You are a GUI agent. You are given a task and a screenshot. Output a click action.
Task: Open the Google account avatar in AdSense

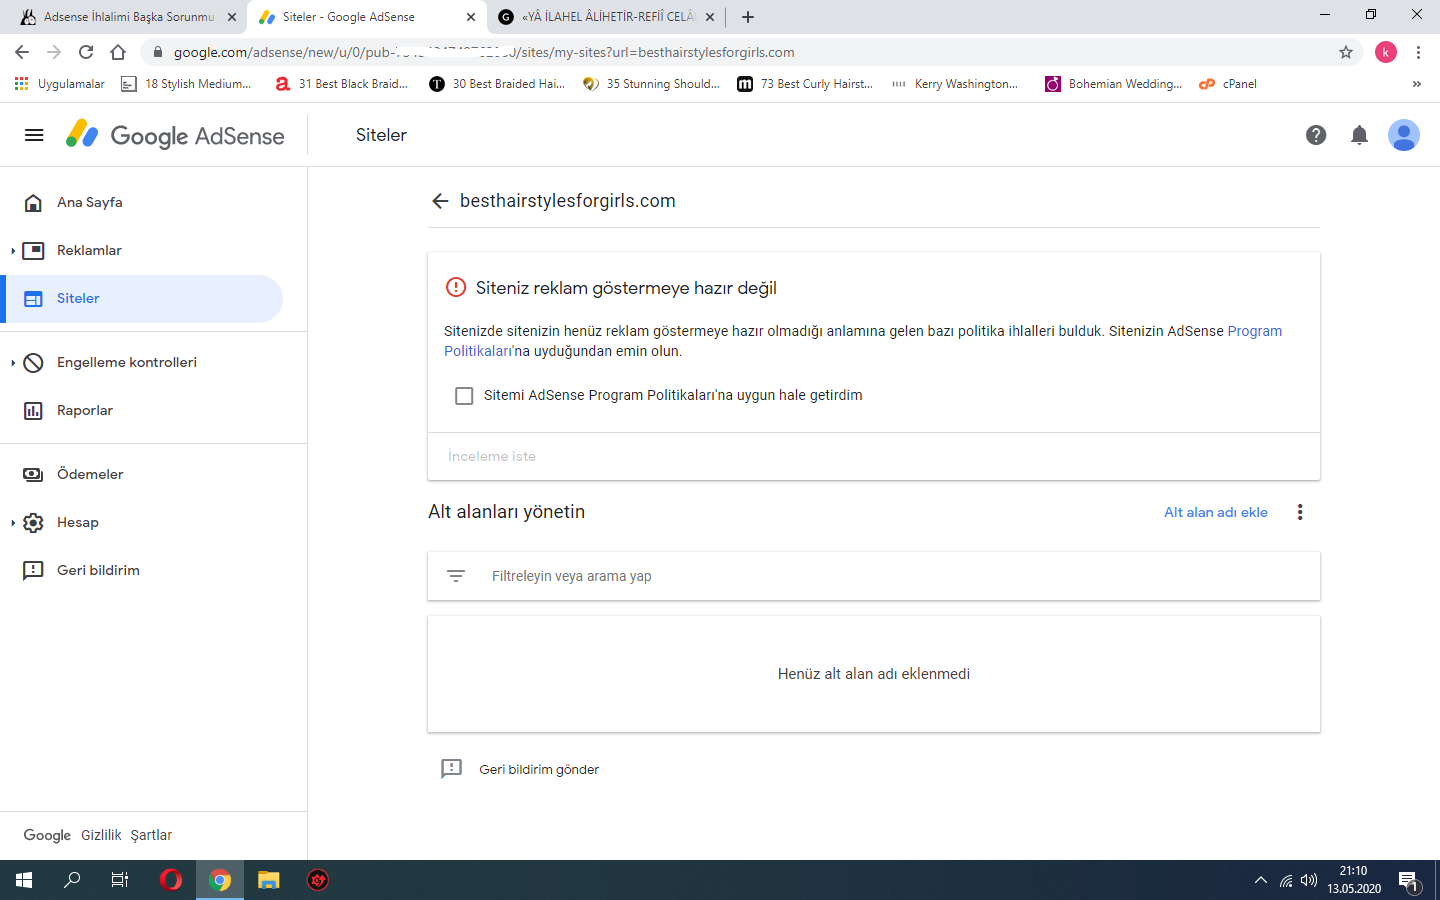[1404, 135]
